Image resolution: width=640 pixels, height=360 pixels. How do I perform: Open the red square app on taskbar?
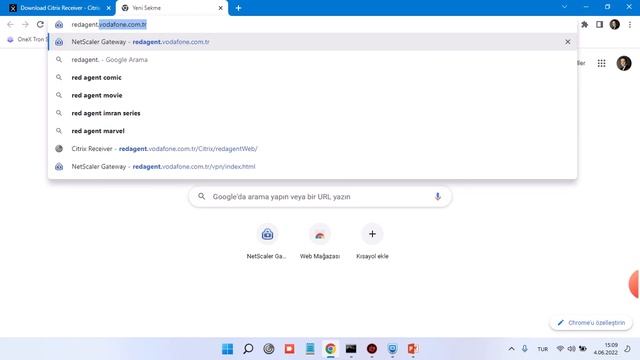coord(289,349)
